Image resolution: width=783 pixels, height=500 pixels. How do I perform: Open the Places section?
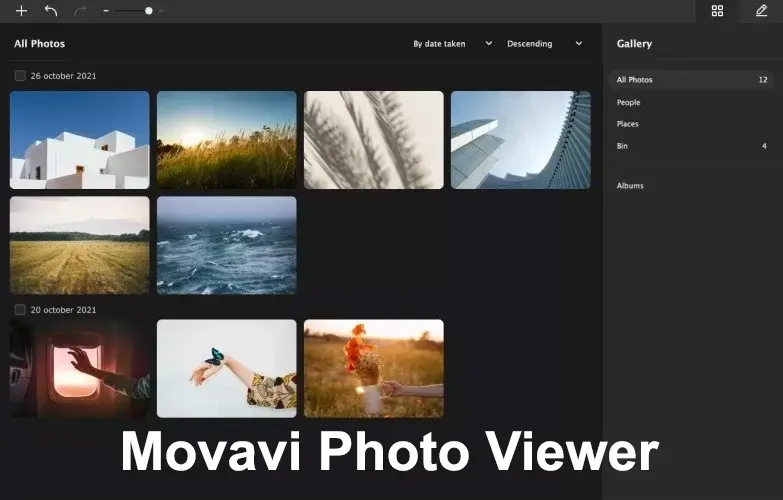(x=627, y=124)
